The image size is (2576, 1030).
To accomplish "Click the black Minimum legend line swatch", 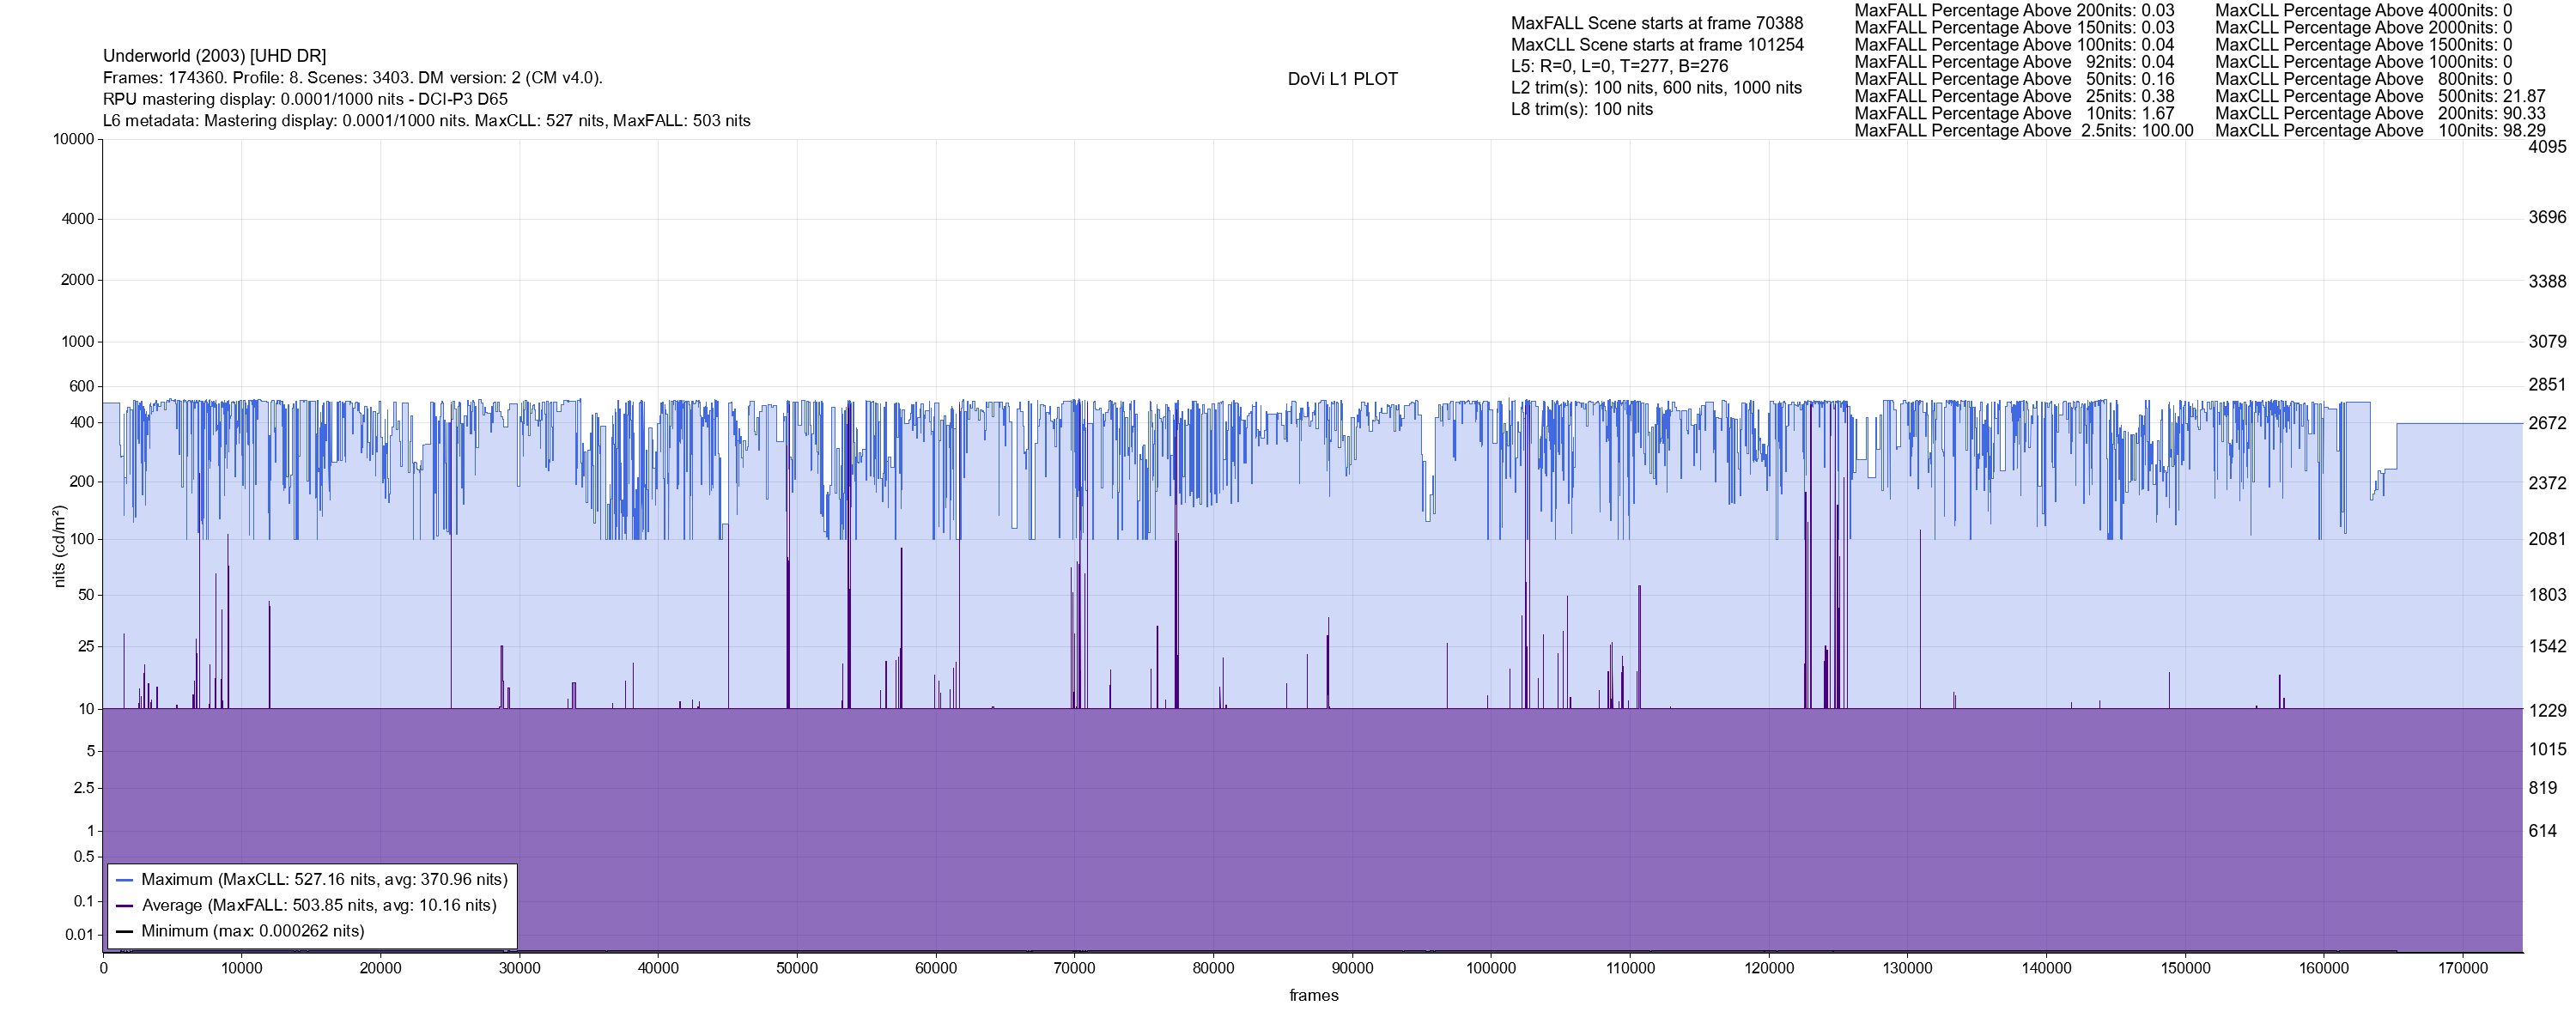I will [125, 931].
